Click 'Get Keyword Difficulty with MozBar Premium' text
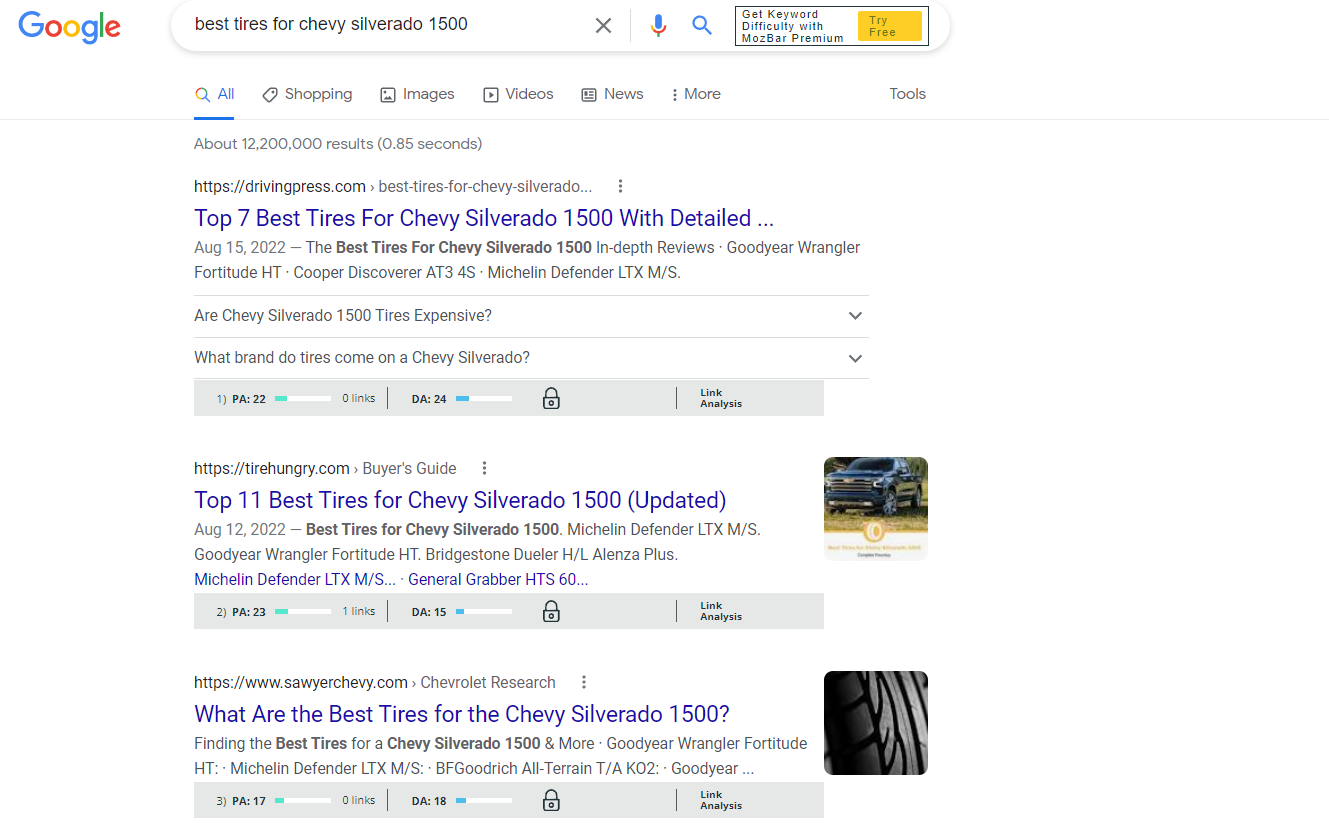The height and width of the screenshot is (838, 1329). click(x=793, y=26)
